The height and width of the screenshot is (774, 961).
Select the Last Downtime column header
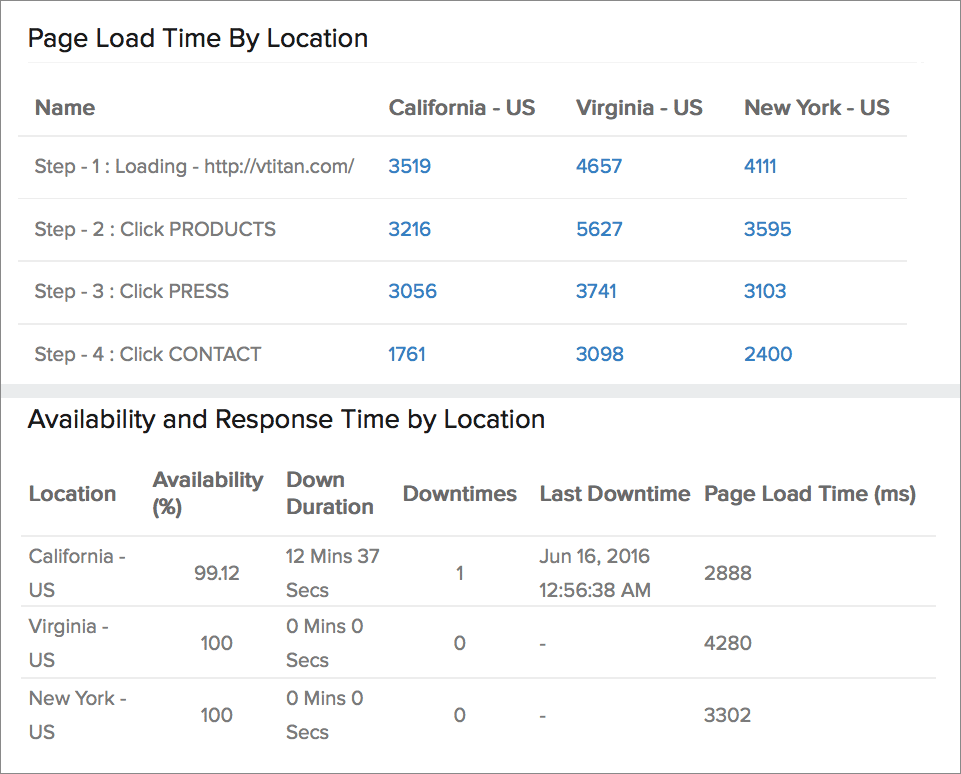615,494
